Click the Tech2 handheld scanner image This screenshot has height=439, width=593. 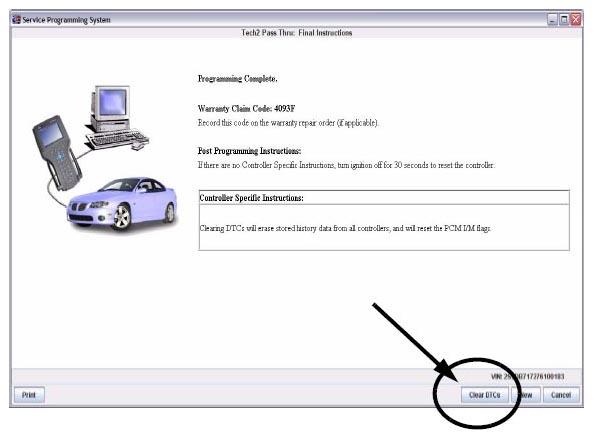coord(56,152)
